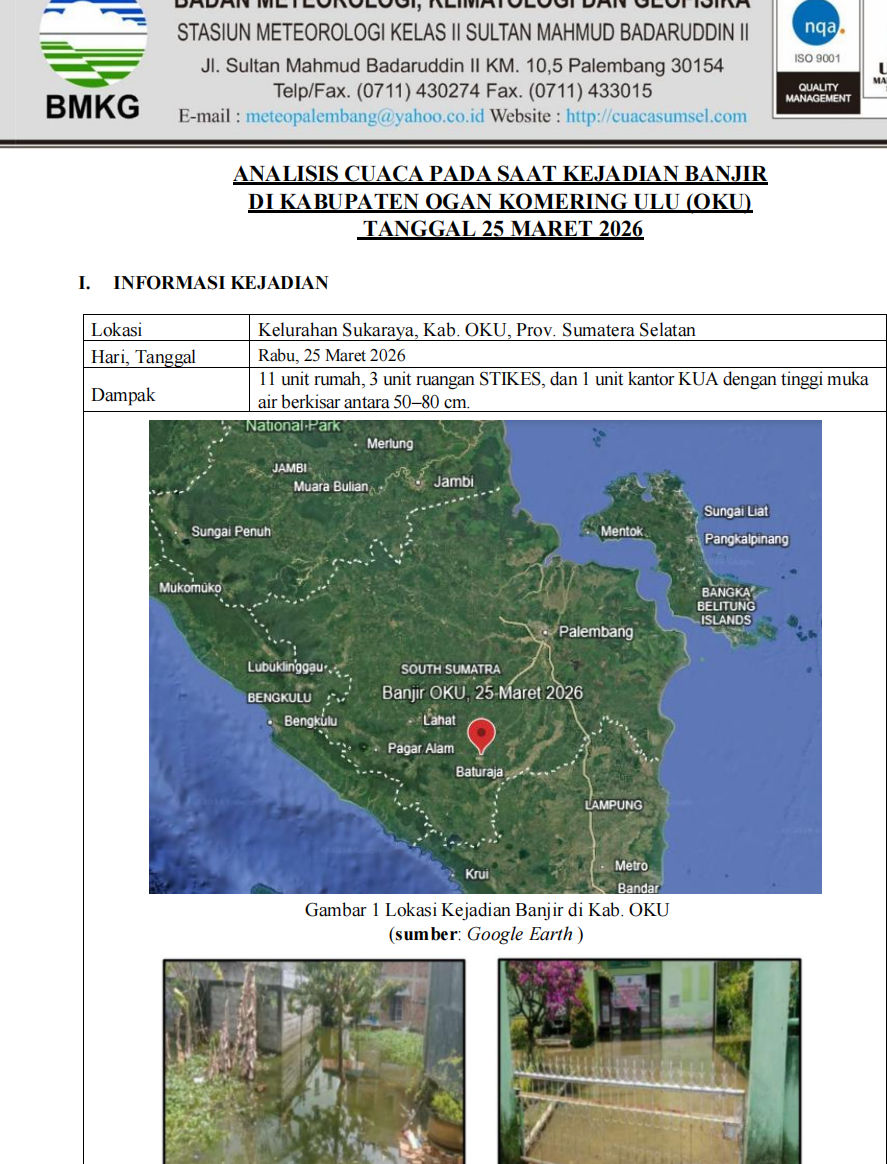This screenshot has height=1164, width=887.
Task: Click the Lokasi table row label
Action: tap(117, 329)
